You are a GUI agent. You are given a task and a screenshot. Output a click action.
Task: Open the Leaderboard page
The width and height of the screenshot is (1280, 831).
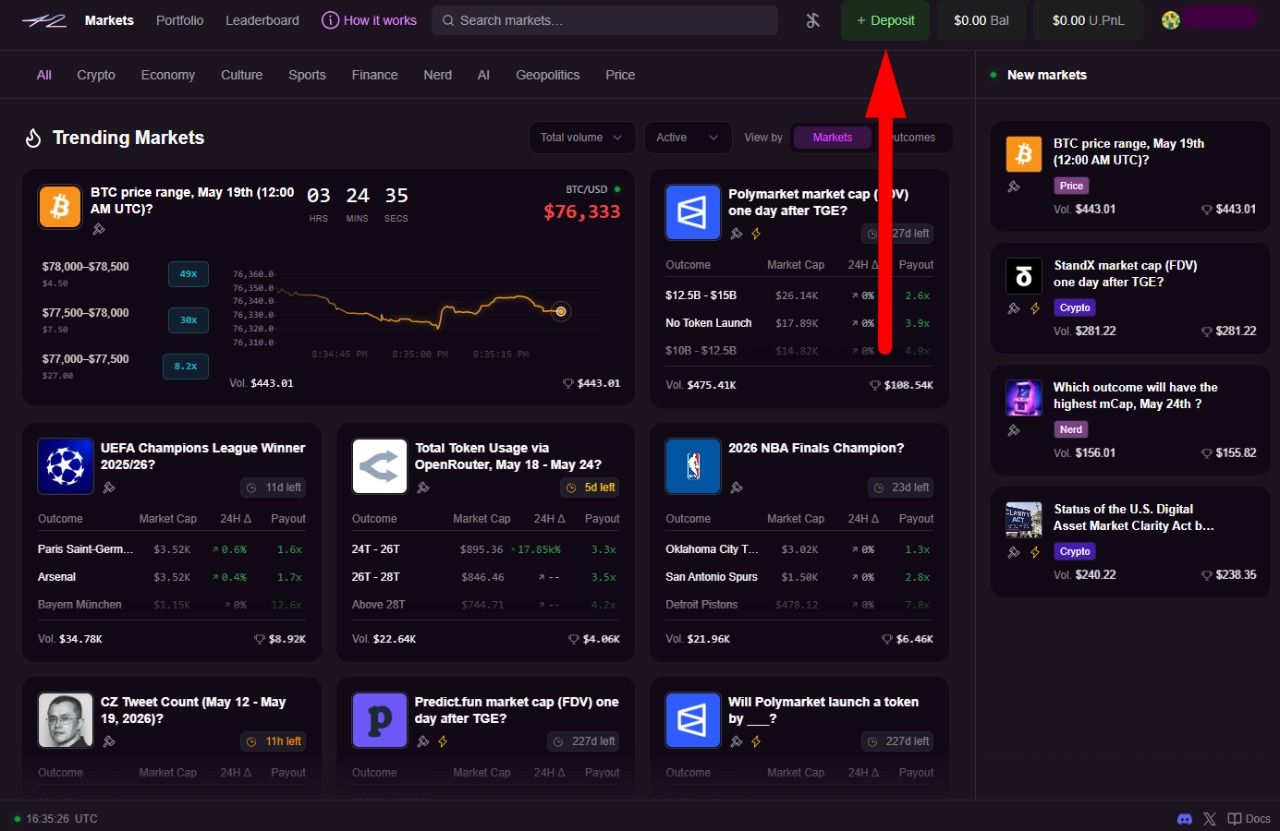tap(262, 20)
